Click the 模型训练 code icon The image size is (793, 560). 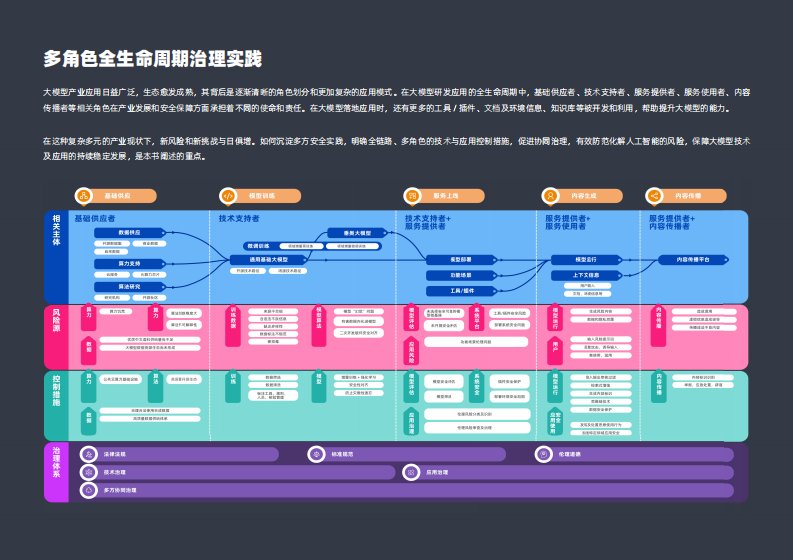pyautogui.click(x=227, y=196)
